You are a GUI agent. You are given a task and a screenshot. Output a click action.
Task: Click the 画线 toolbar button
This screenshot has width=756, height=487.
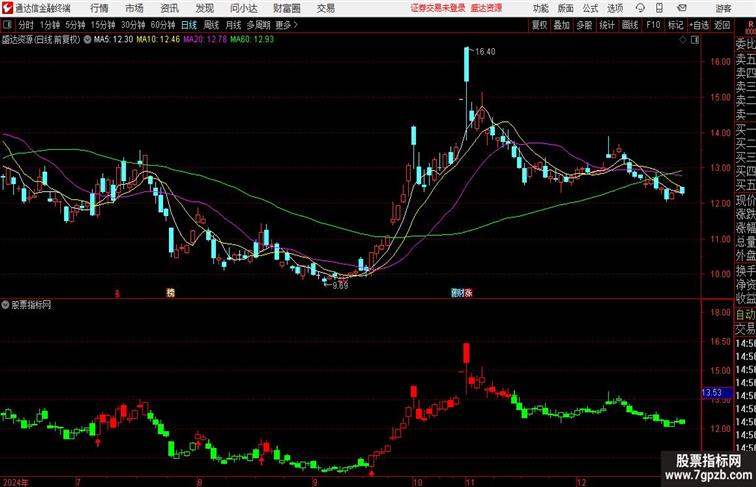click(630, 25)
